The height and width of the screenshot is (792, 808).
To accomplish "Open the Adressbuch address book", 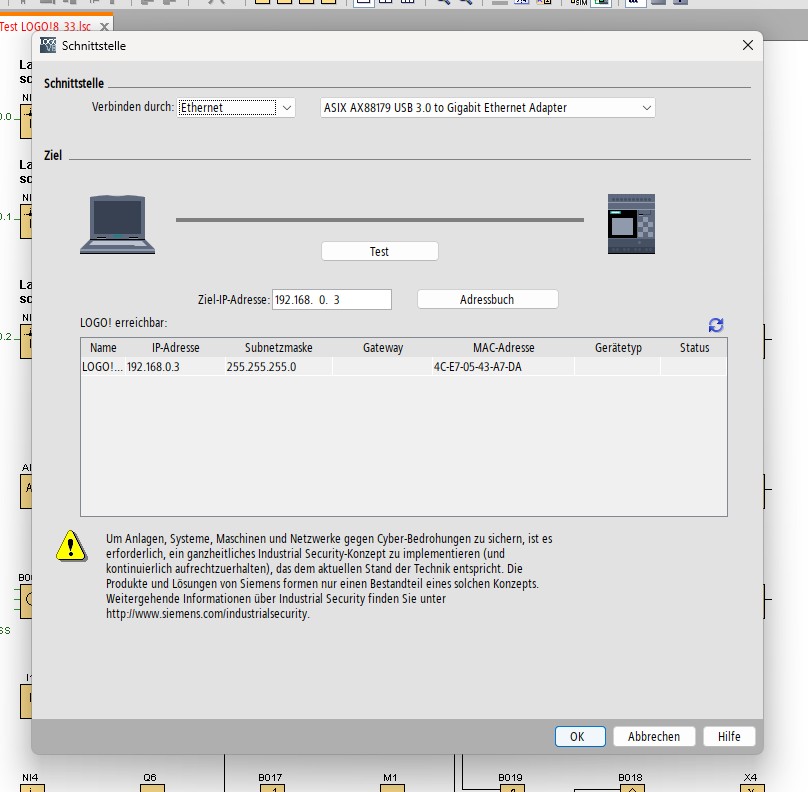I will pos(487,299).
